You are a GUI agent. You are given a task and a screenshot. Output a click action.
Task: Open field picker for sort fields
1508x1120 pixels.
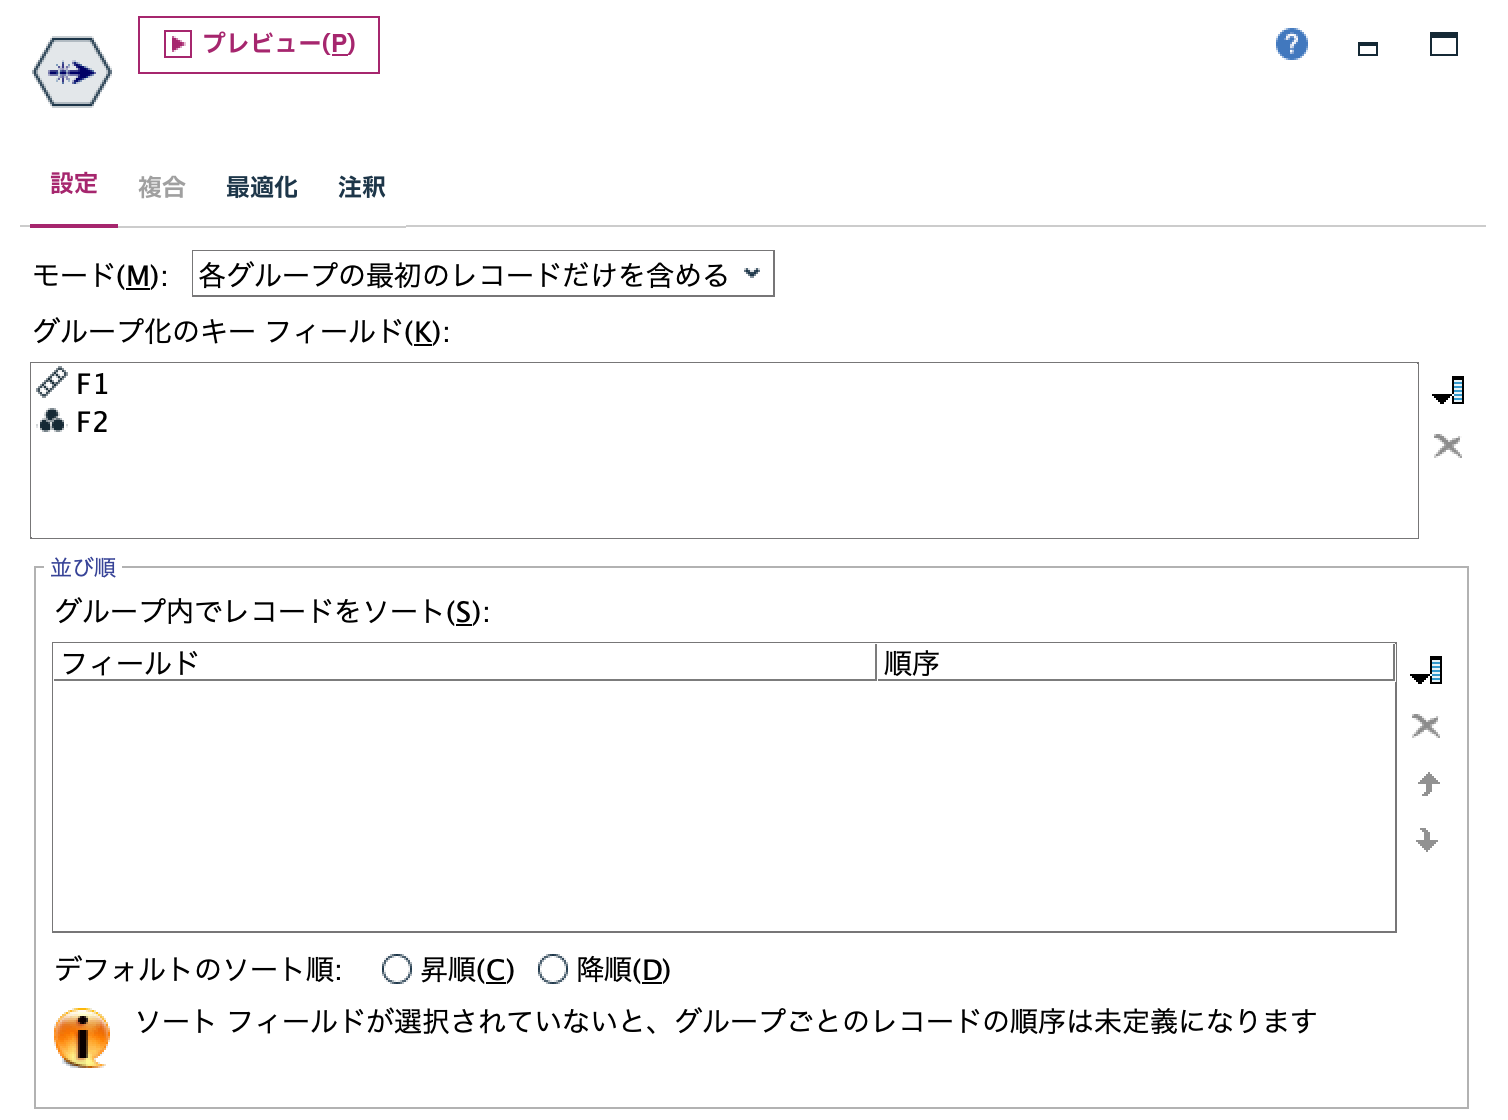(x=1427, y=671)
